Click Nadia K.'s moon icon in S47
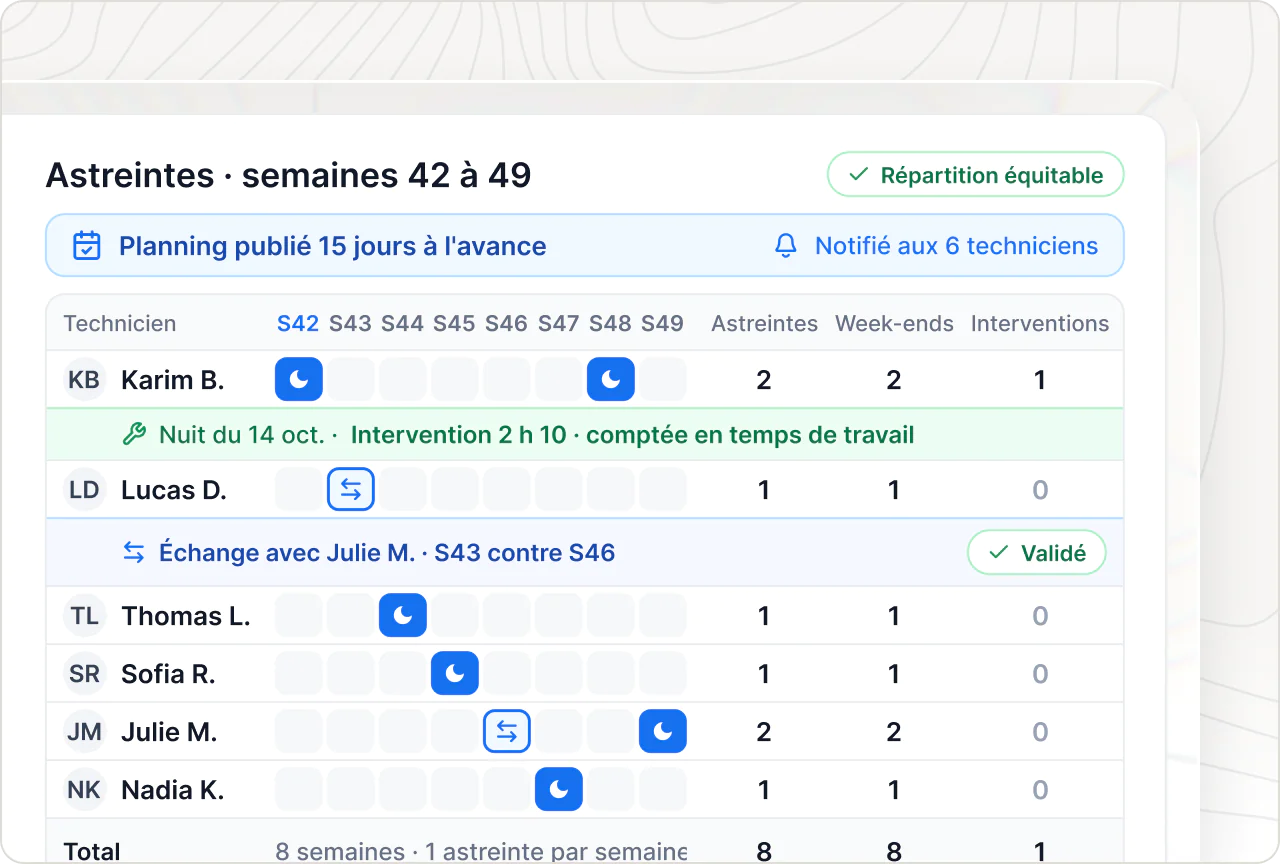The height and width of the screenshot is (864, 1280). 559,790
